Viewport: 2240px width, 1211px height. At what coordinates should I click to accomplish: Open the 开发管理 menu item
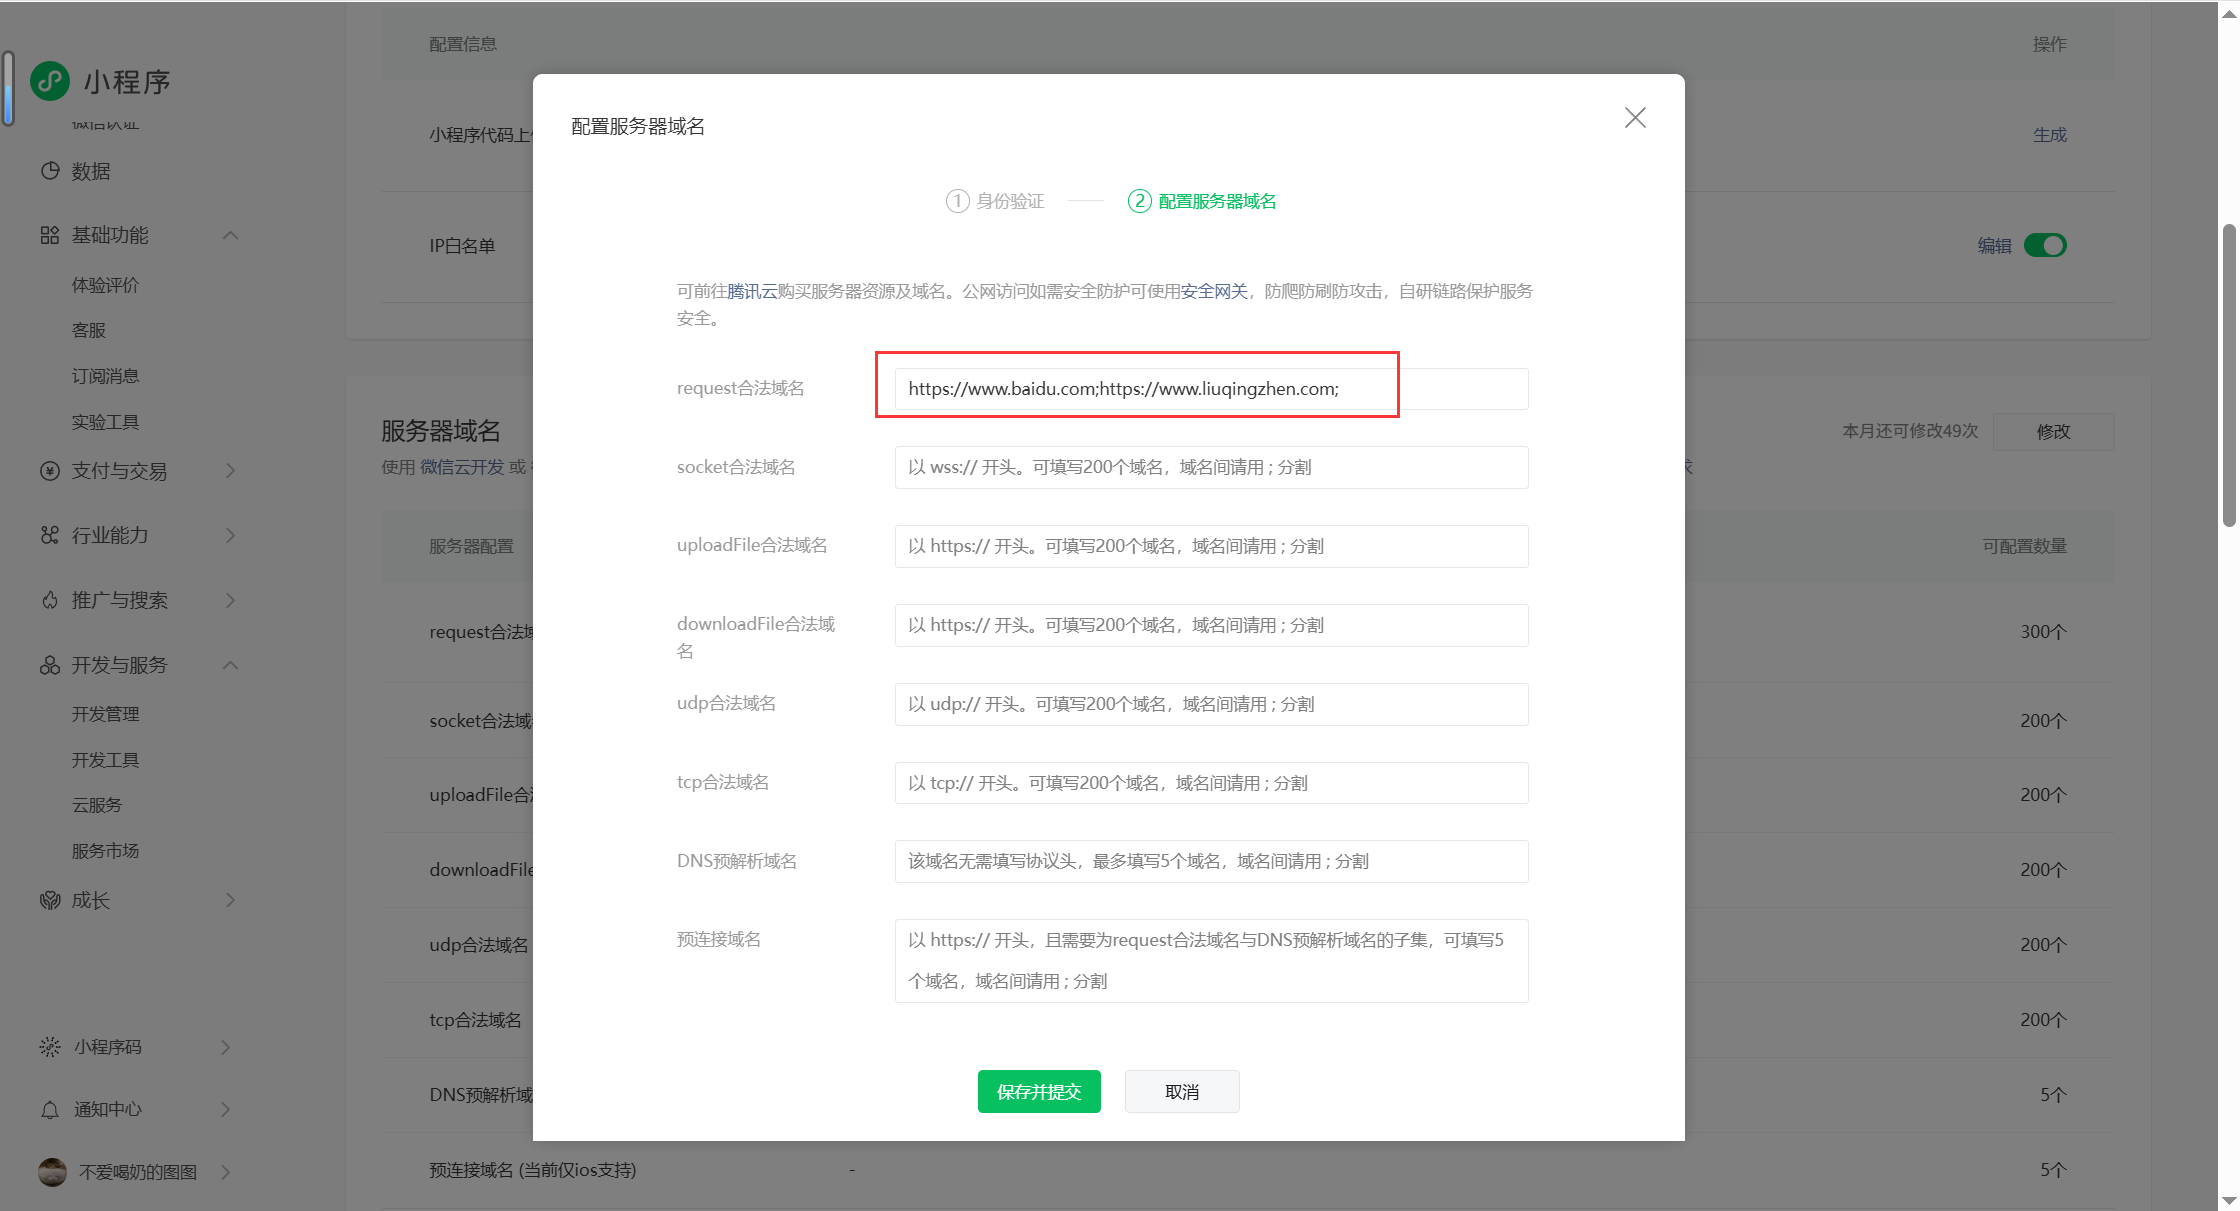tap(106, 714)
